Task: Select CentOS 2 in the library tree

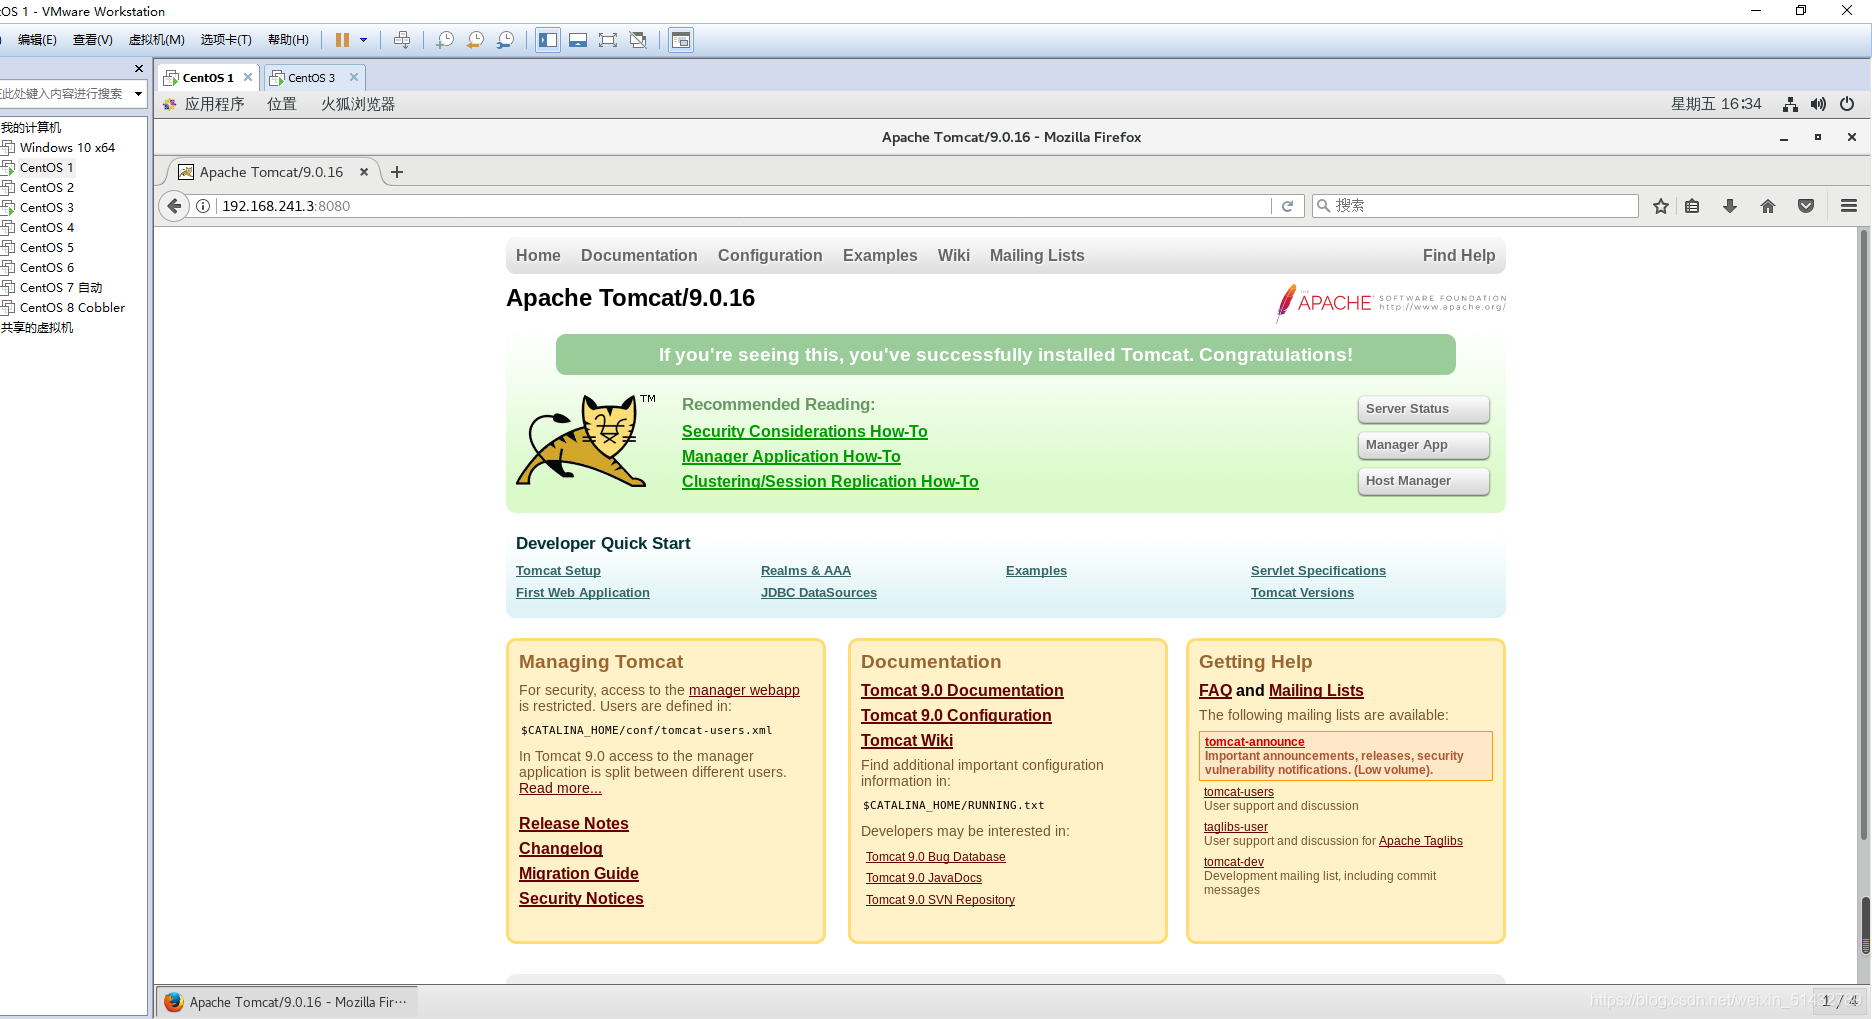Action: pyautogui.click(x=47, y=187)
